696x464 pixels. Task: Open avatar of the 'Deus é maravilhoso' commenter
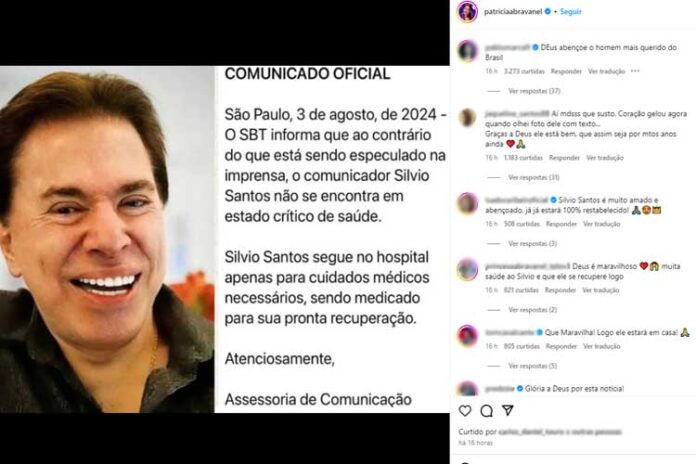(x=467, y=270)
